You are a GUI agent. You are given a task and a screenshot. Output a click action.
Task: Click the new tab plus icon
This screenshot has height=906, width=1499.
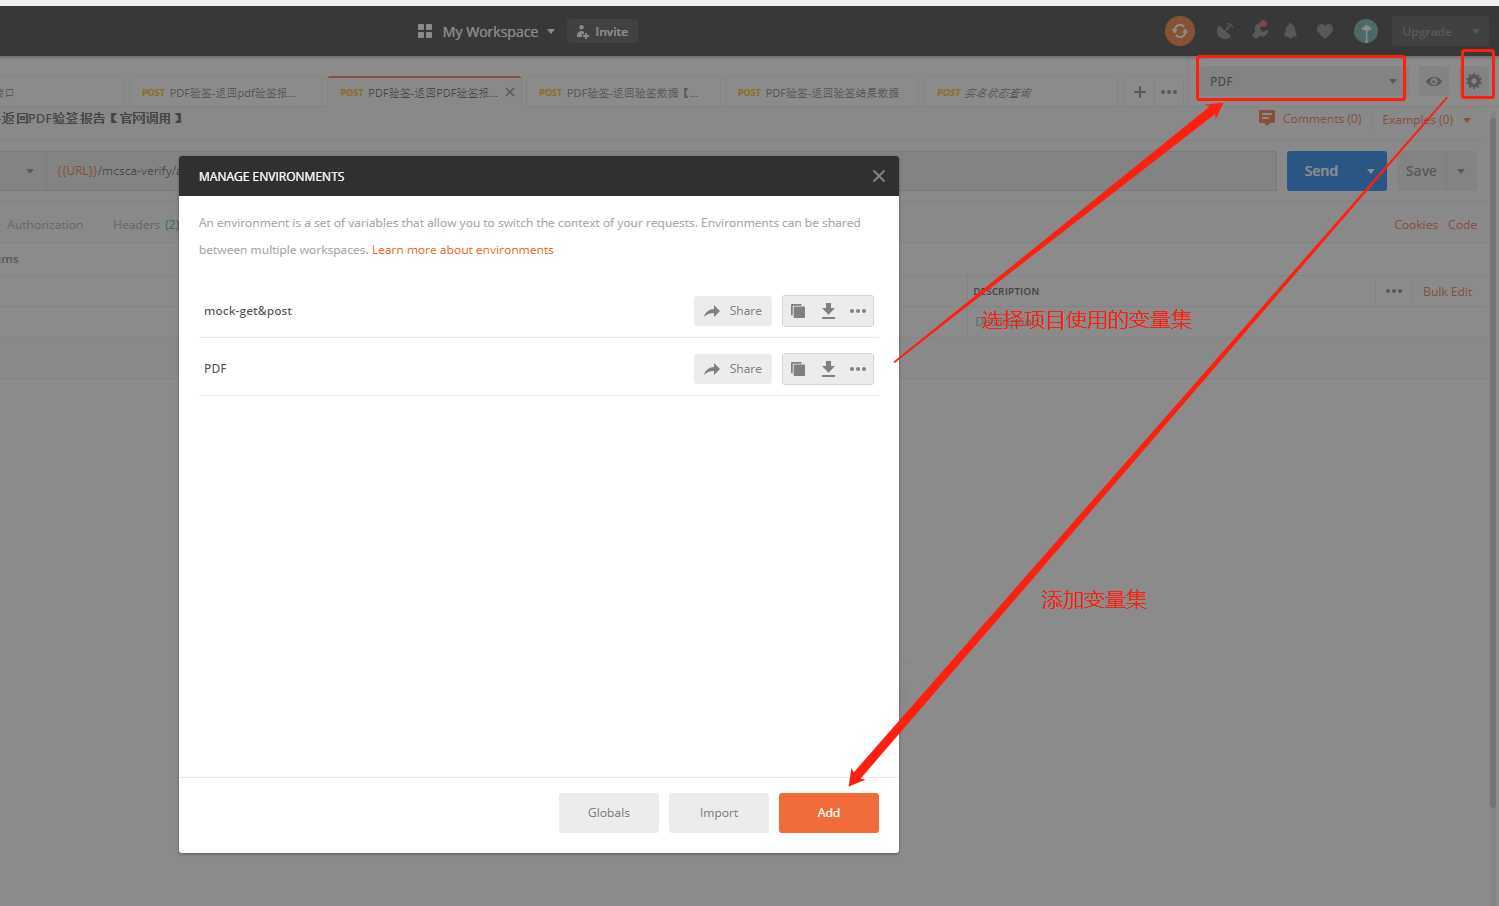1139,92
